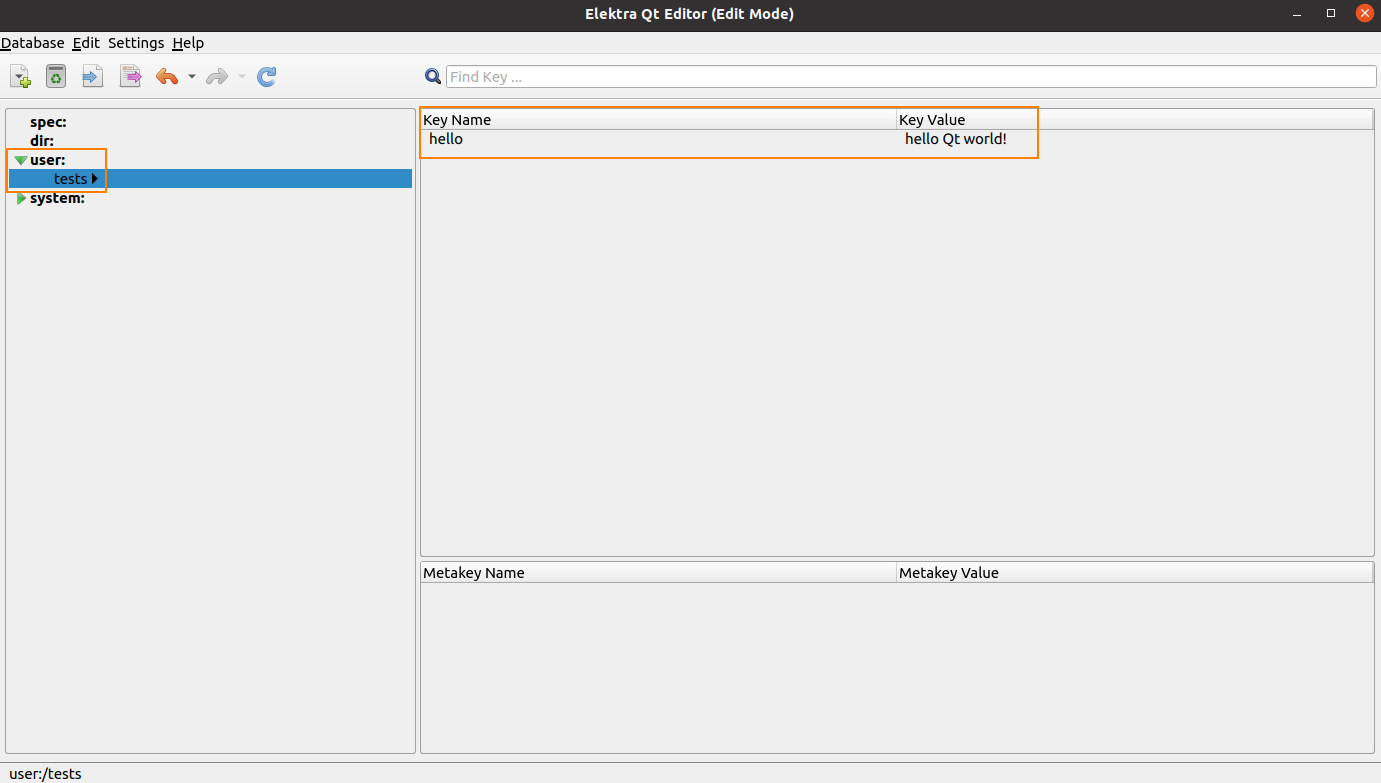Click the orange Undo arrow

(x=167, y=76)
